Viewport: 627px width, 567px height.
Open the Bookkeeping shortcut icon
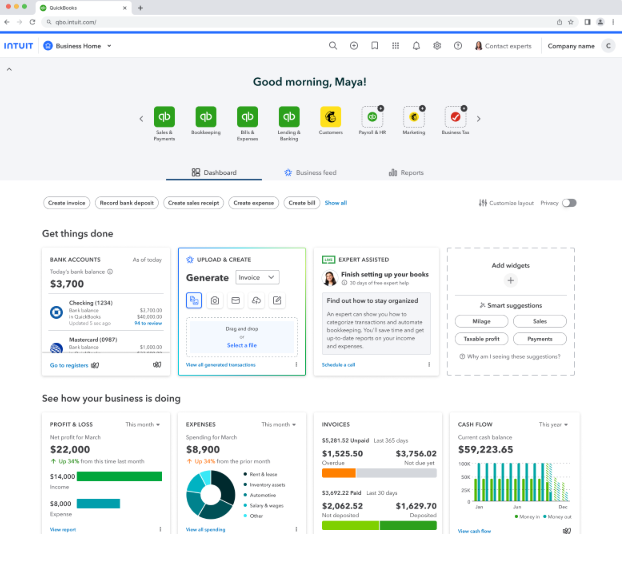click(x=206, y=118)
